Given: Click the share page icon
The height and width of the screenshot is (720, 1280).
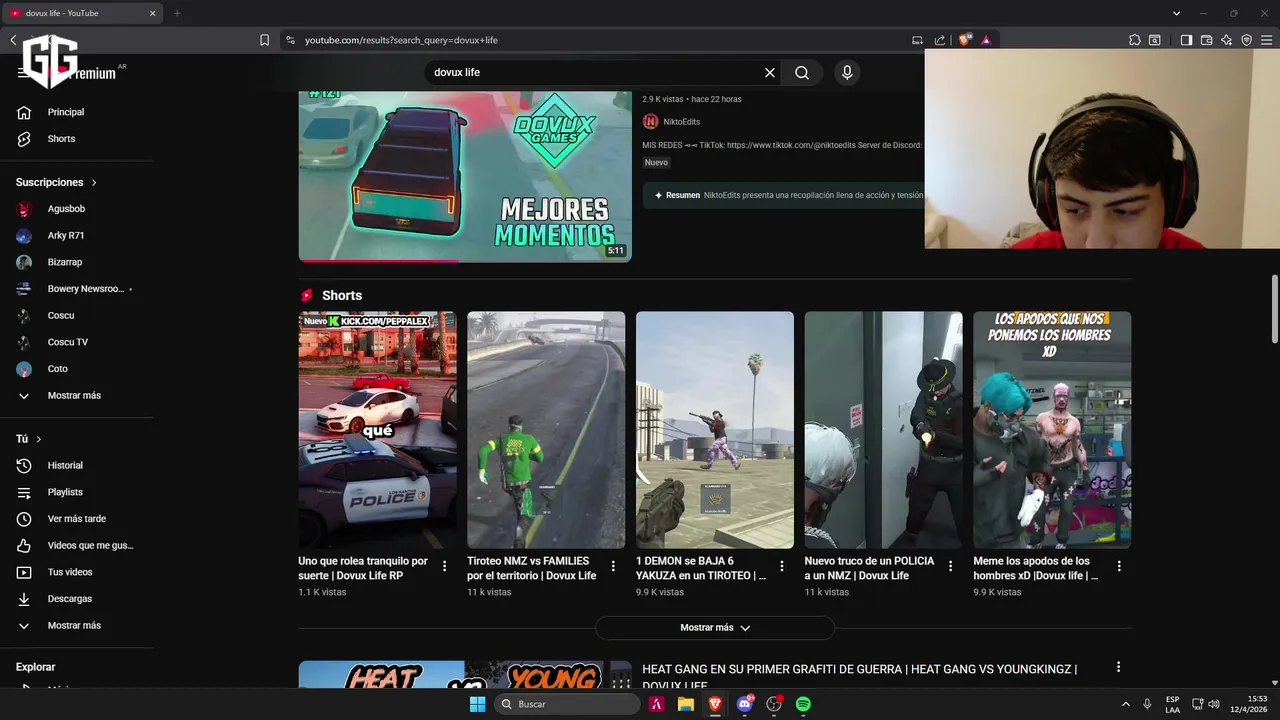Looking at the screenshot, I should (x=940, y=40).
